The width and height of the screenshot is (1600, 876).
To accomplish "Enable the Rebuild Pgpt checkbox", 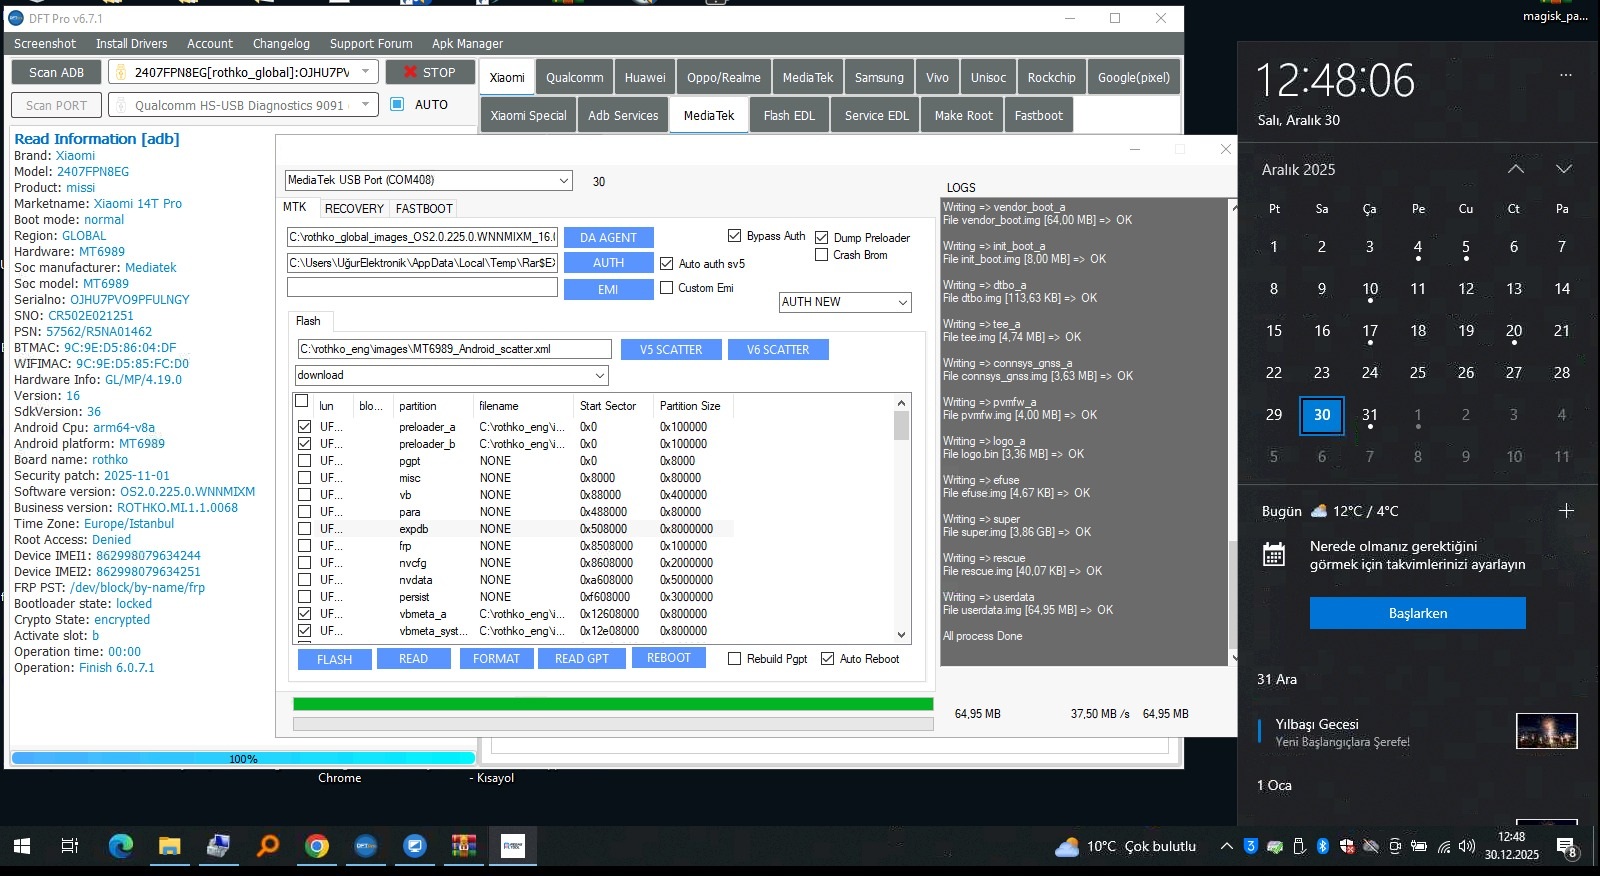I will 735,659.
